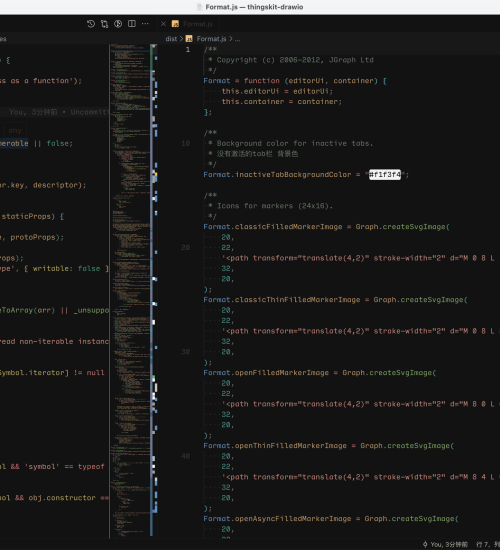Screen dimensions: 500x550
Task: Click line number 1 in gutter
Action: click(188, 49)
